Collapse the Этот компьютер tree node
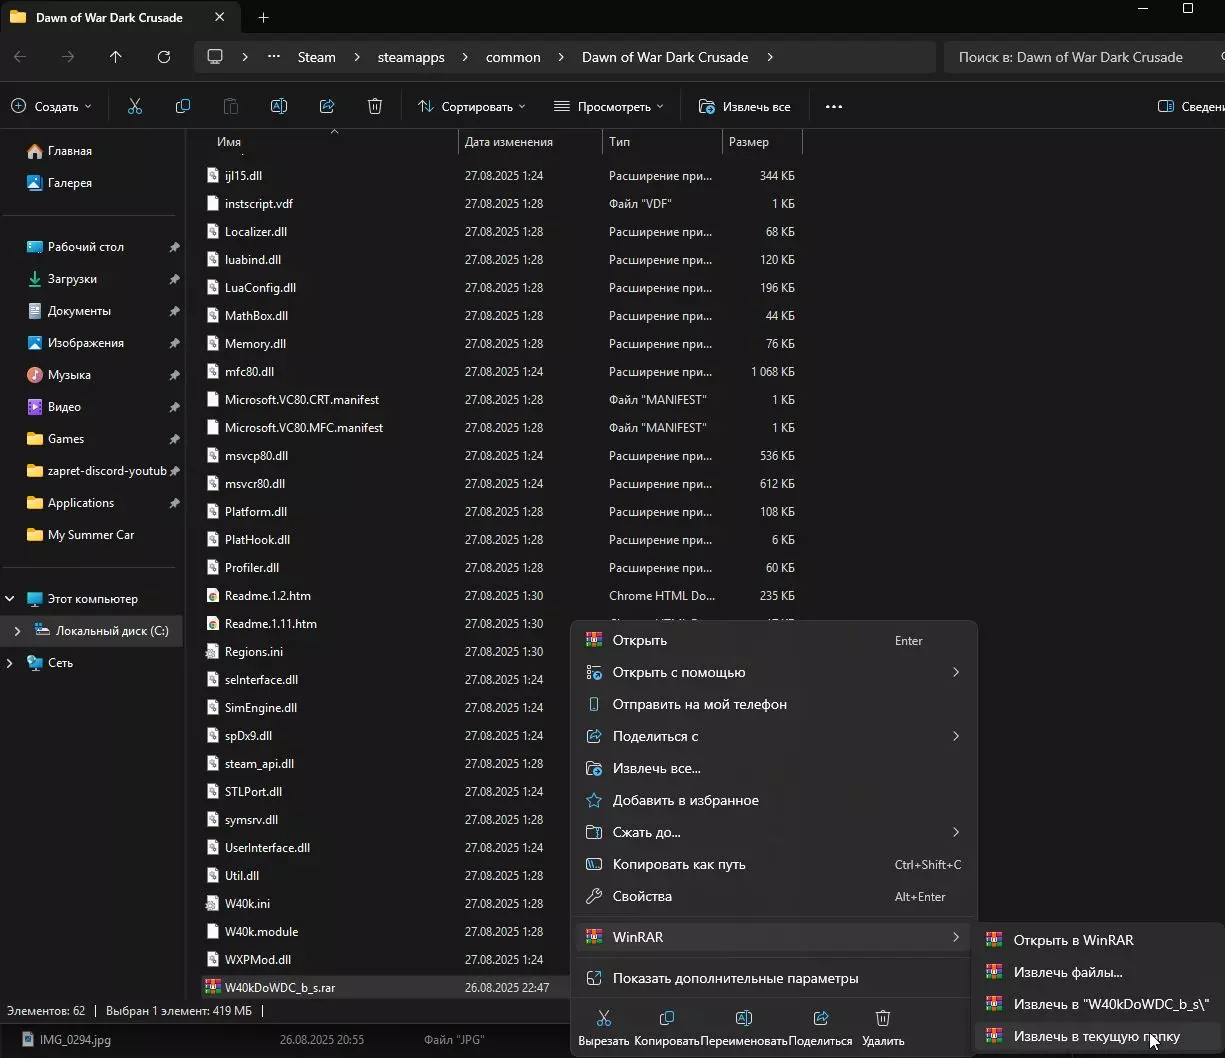This screenshot has width=1225, height=1058. [x=10, y=599]
